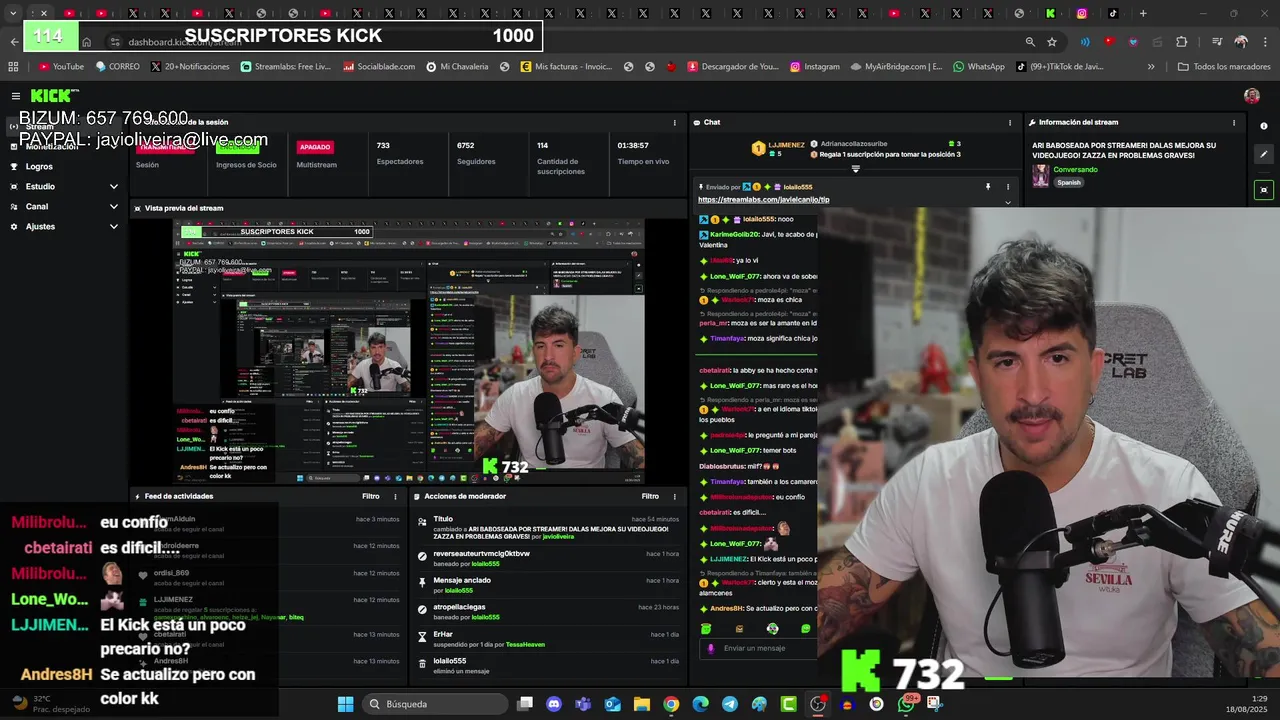Click the zoom magnifier in address bar
This screenshot has width=1280, height=720.
click(1030, 42)
